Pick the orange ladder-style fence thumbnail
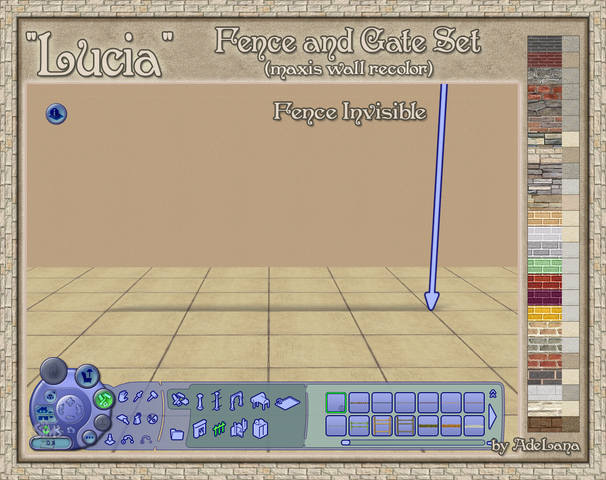606x480 pixels. tap(382, 426)
